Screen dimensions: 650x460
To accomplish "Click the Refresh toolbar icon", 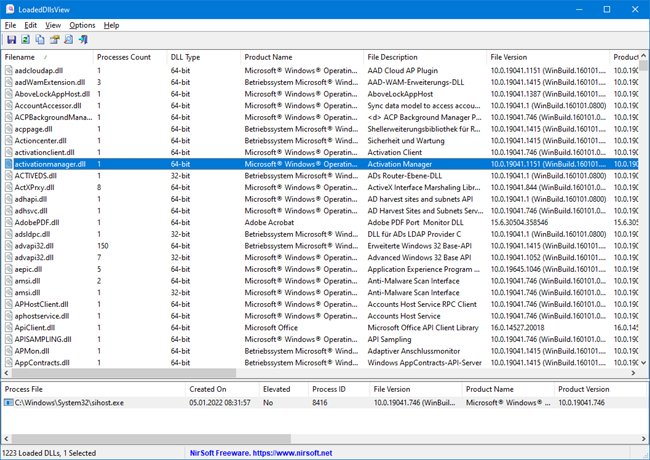I will point(25,39).
